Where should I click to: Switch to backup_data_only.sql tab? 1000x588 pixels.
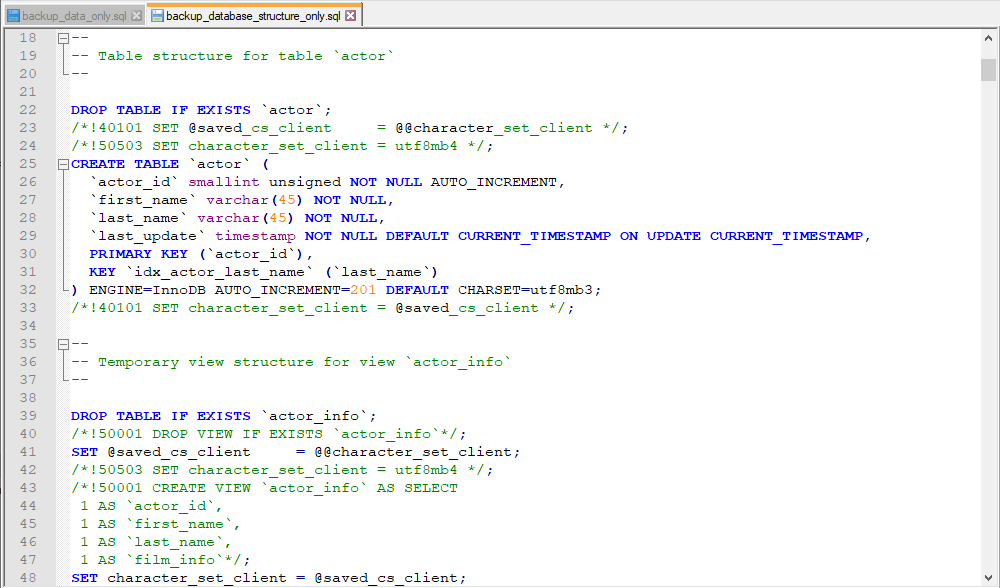(74, 16)
